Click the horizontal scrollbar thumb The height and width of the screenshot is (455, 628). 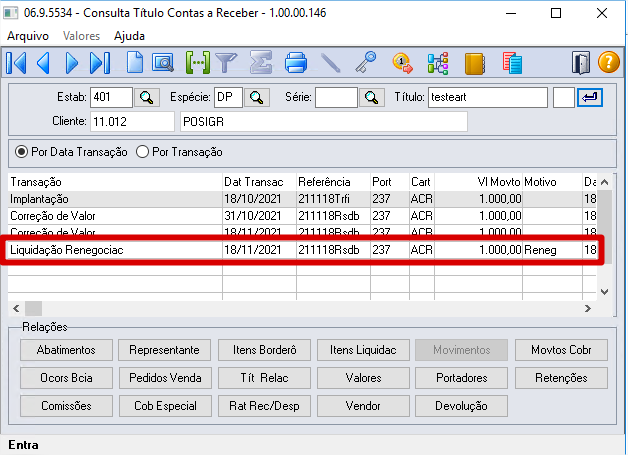coord(33,308)
